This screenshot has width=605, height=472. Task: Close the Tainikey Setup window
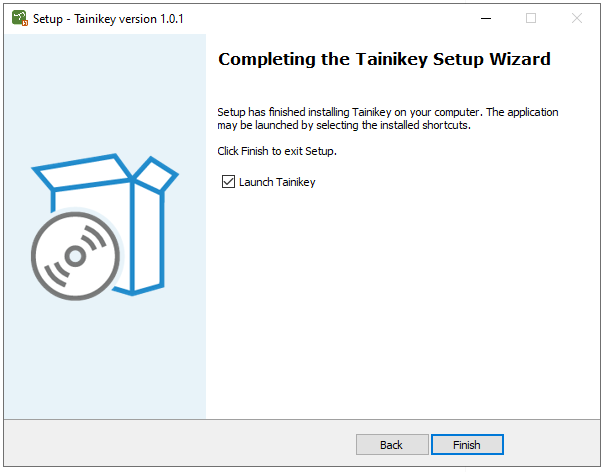click(577, 18)
